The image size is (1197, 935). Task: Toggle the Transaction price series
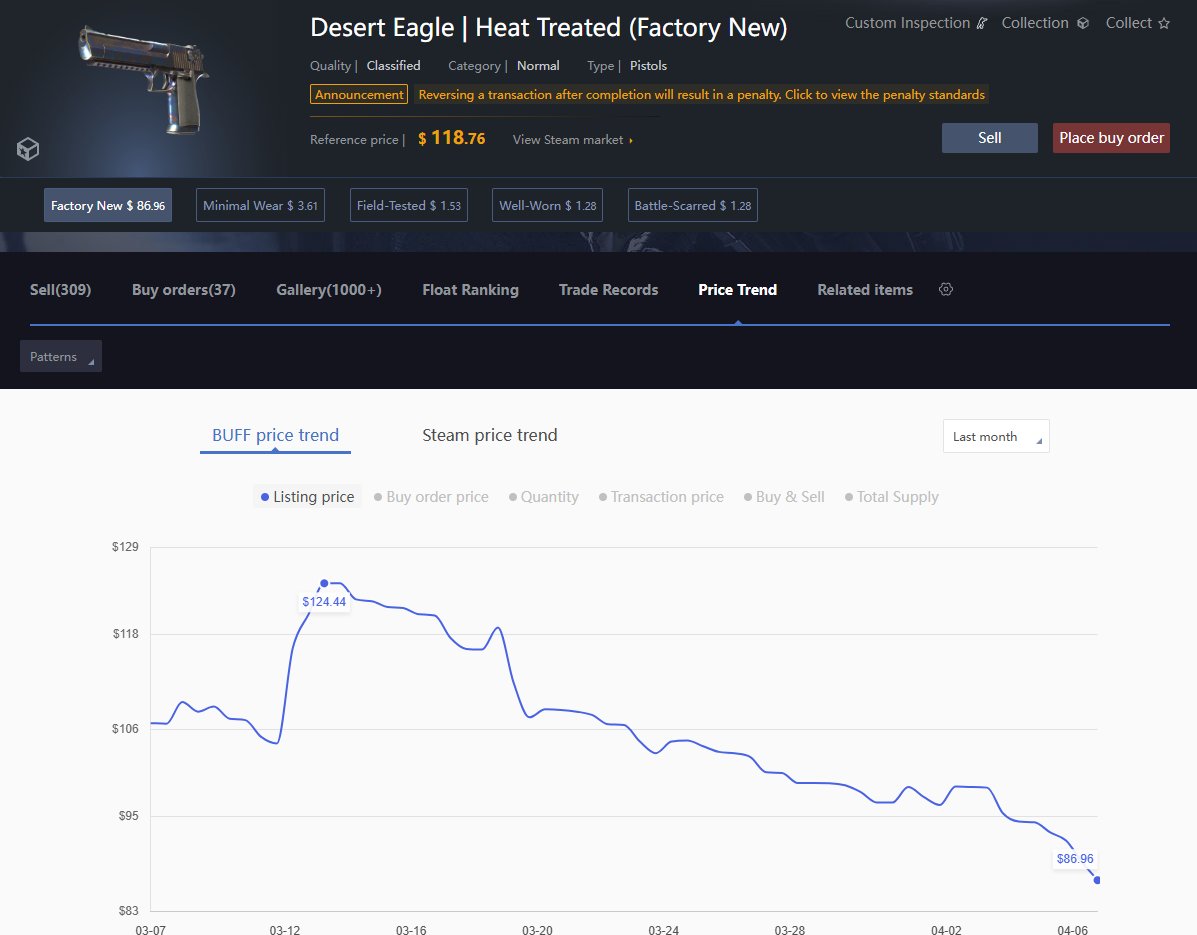point(661,497)
